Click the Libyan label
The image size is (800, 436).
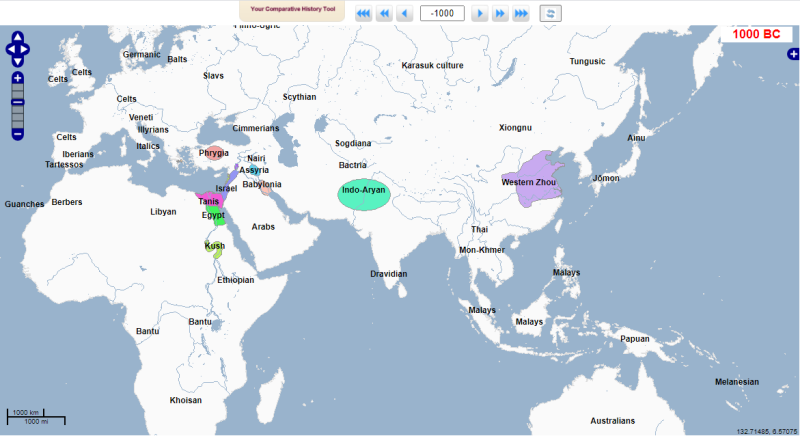(163, 212)
